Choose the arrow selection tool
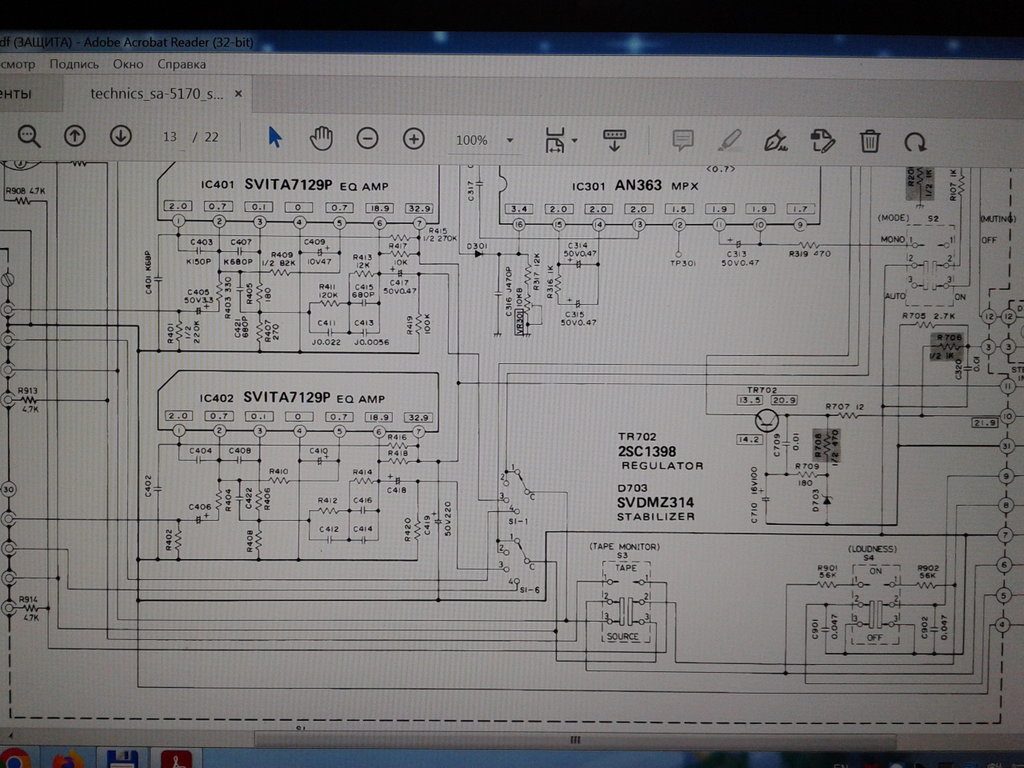The width and height of the screenshot is (1024, 768). point(275,137)
